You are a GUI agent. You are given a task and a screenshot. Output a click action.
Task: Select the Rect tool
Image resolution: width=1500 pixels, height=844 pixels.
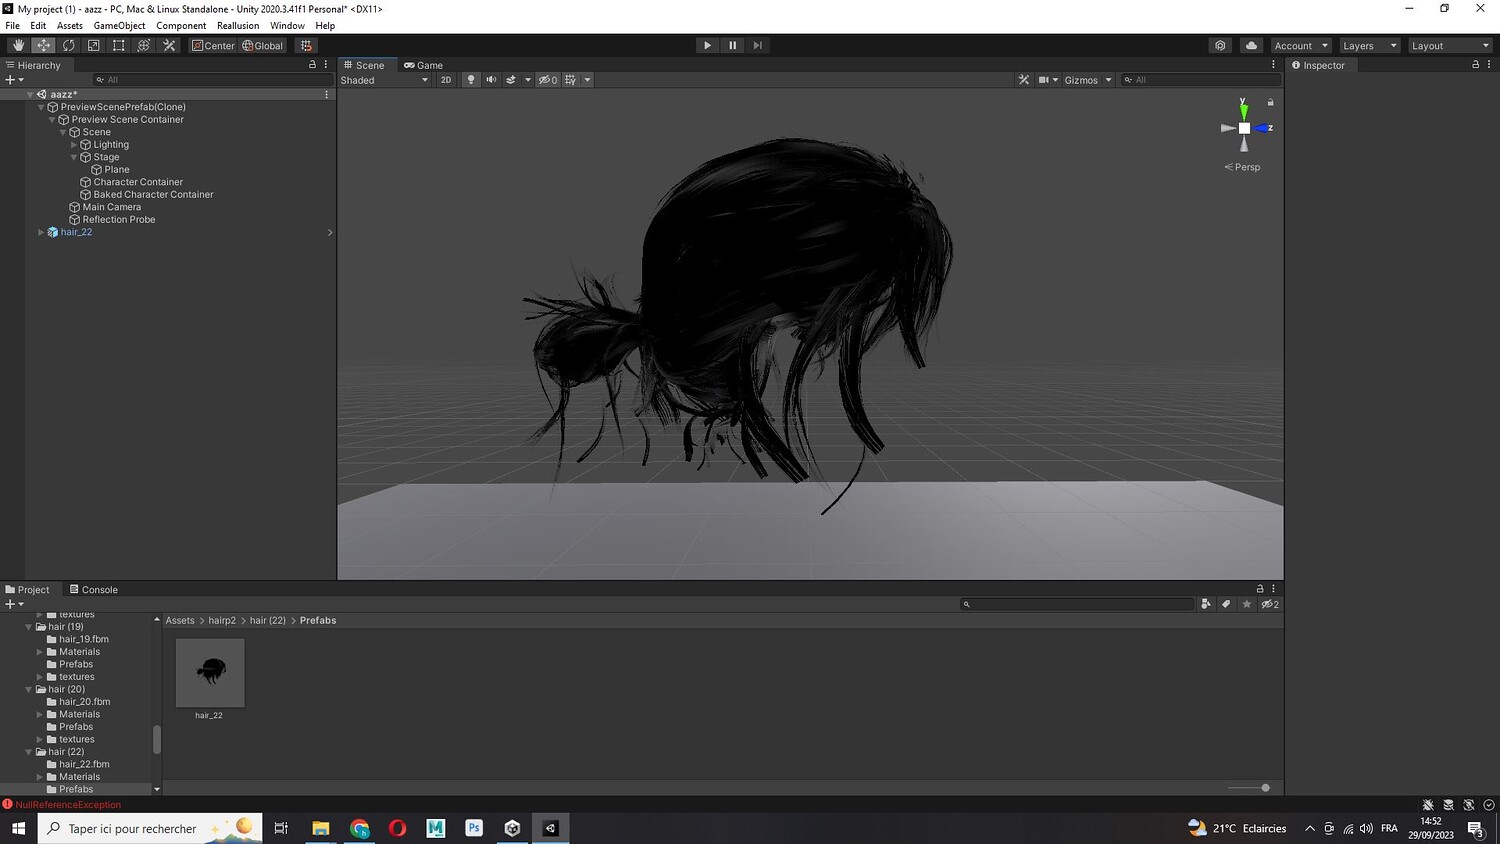(118, 45)
